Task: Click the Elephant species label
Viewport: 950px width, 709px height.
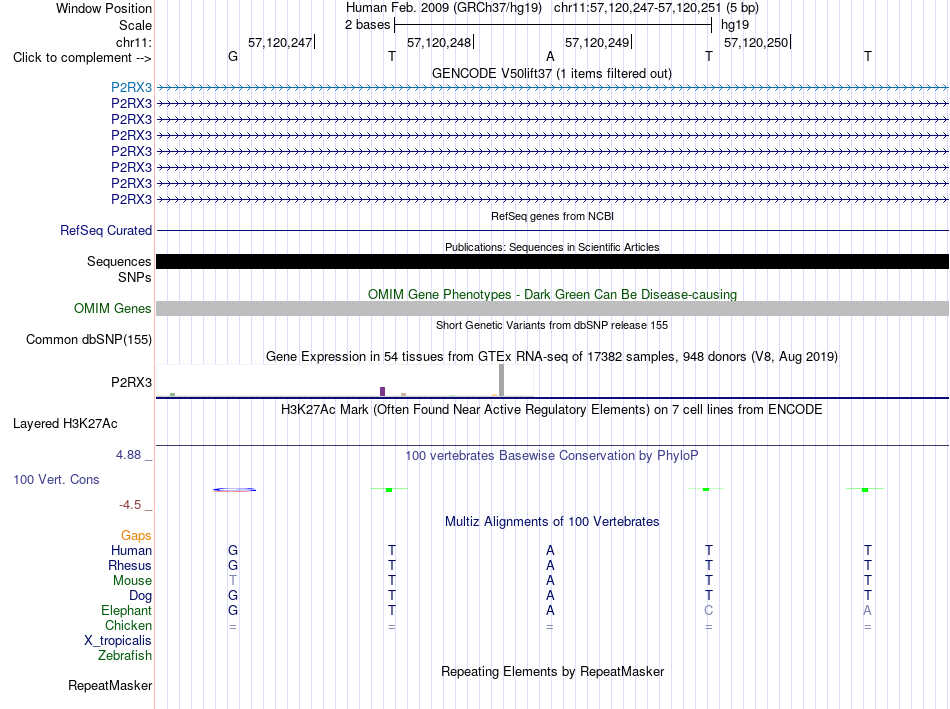Action: (127, 610)
